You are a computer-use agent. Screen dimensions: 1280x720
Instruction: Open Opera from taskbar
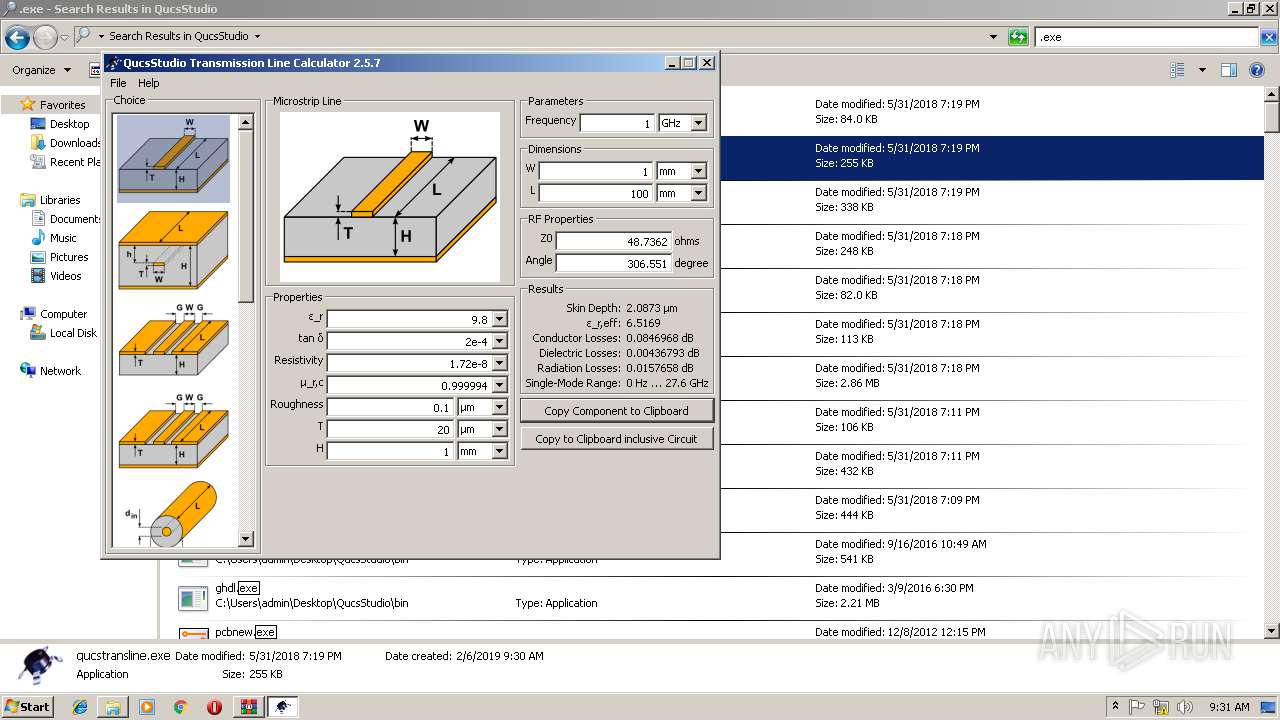214,707
